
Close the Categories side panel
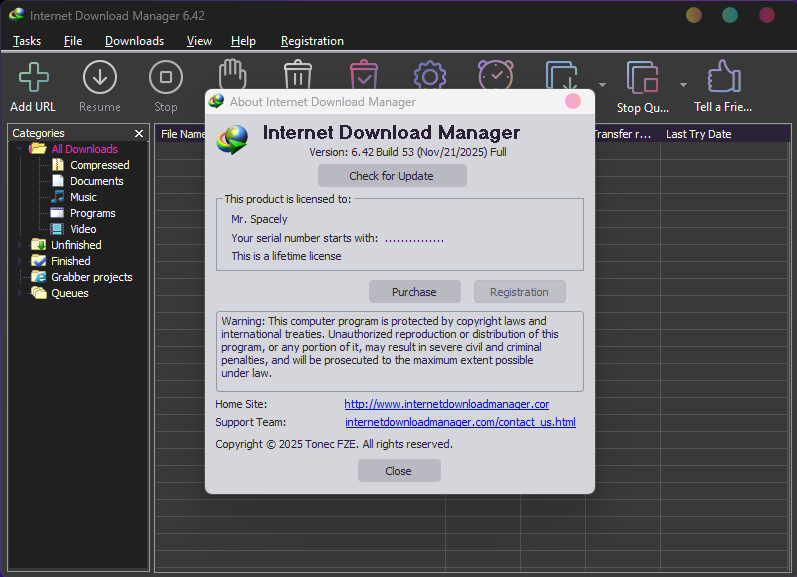click(x=139, y=133)
